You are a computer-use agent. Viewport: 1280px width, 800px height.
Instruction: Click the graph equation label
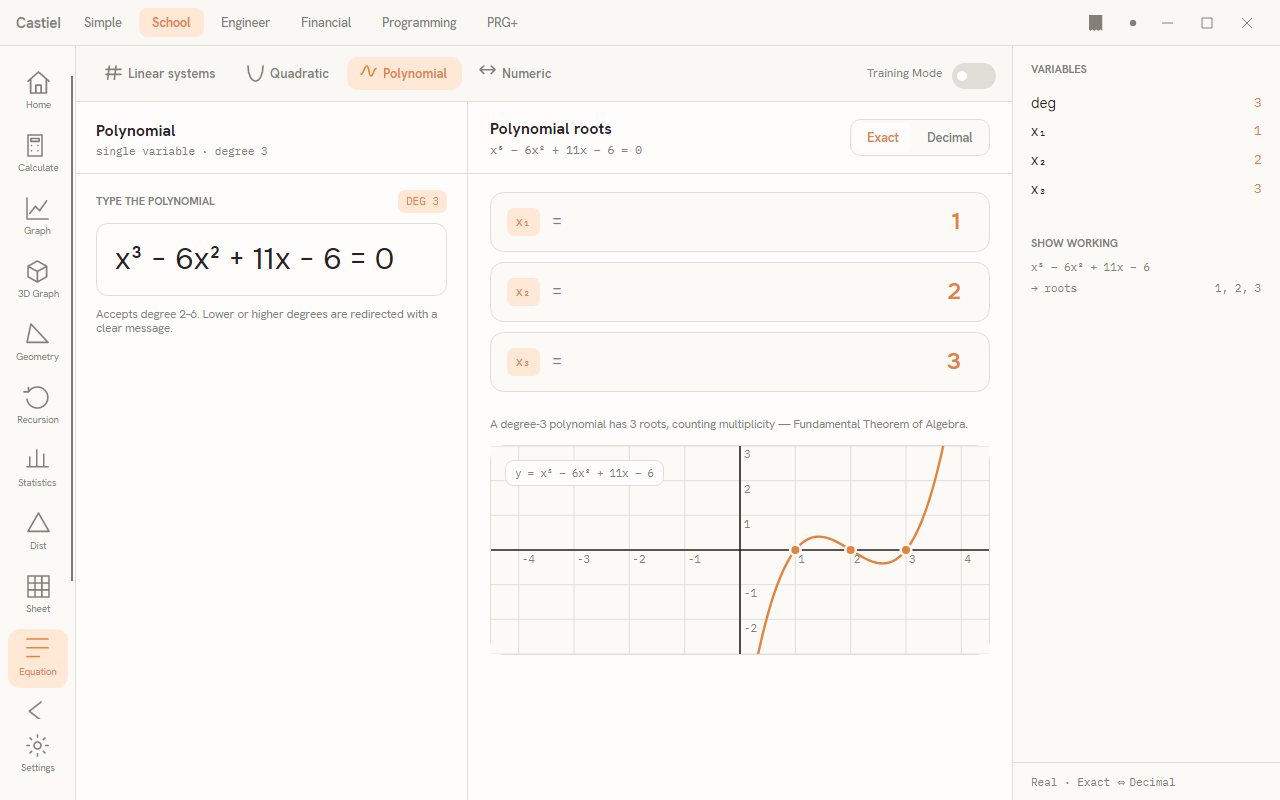tap(584, 473)
